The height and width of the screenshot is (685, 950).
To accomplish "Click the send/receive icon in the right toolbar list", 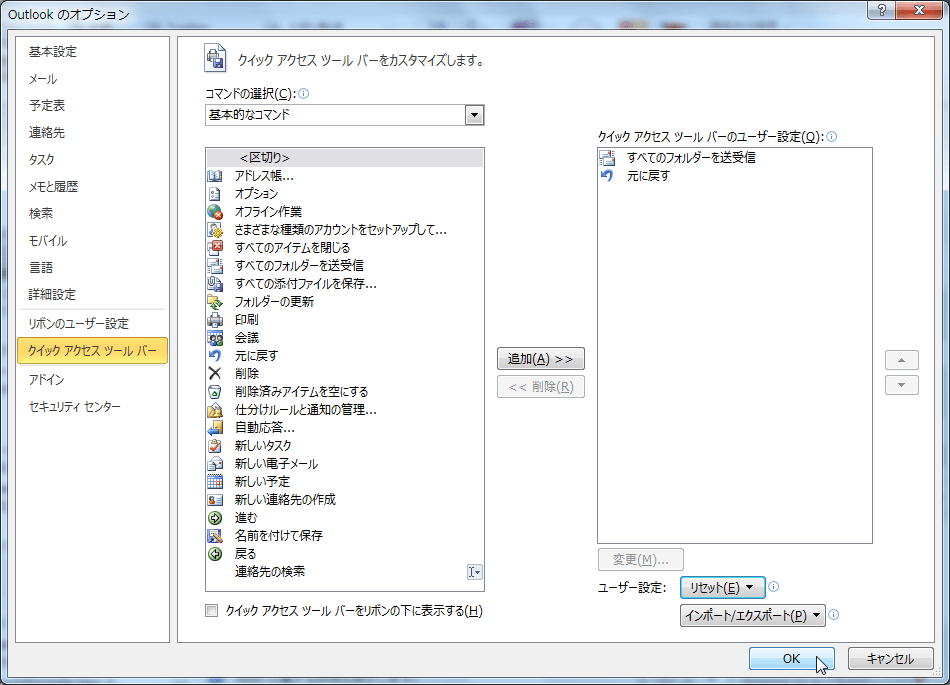I will coord(607,157).
